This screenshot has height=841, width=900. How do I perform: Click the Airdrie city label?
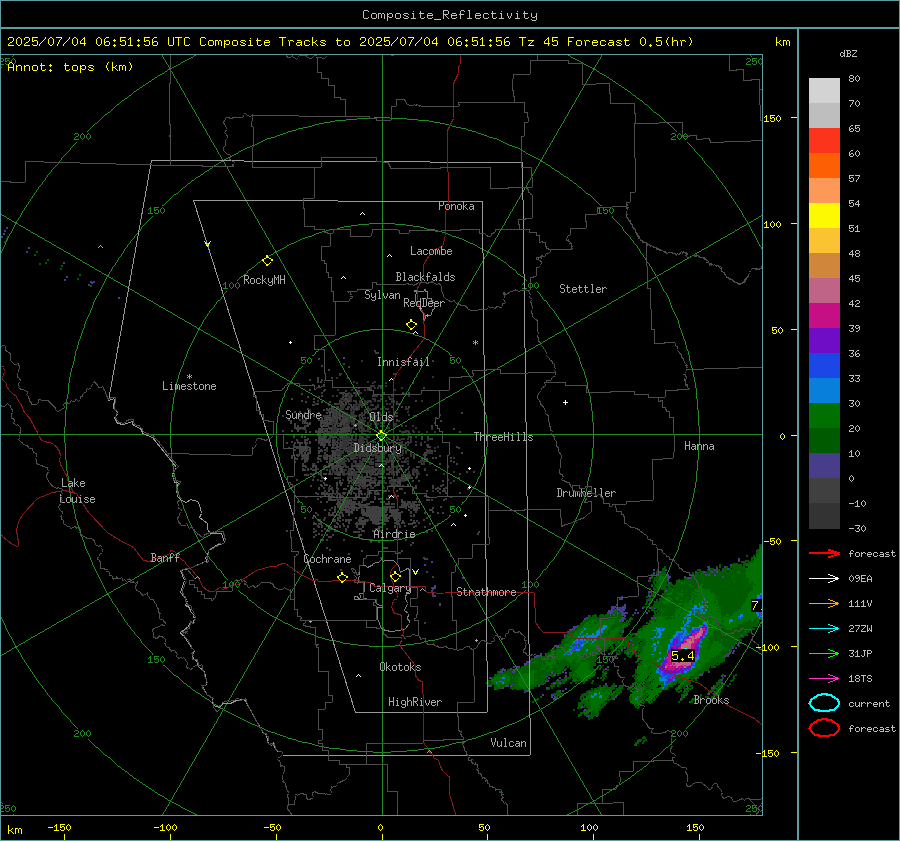coord(394,534)
